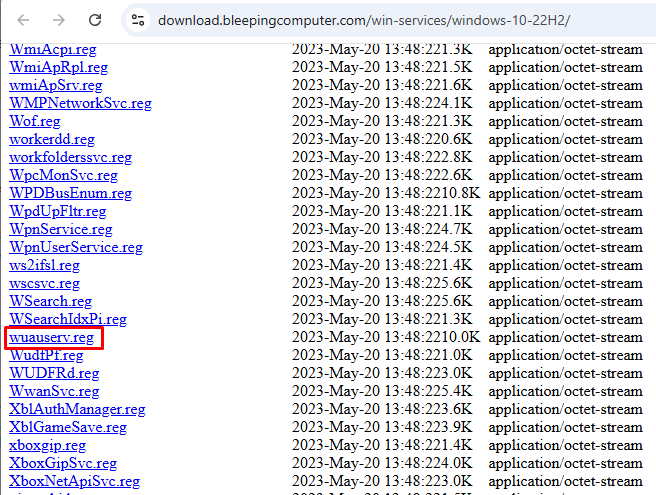Click octet-stream type in WmiApRpl.reg row
The width and height of the screenshot is (656, 495).
[565, 67]
